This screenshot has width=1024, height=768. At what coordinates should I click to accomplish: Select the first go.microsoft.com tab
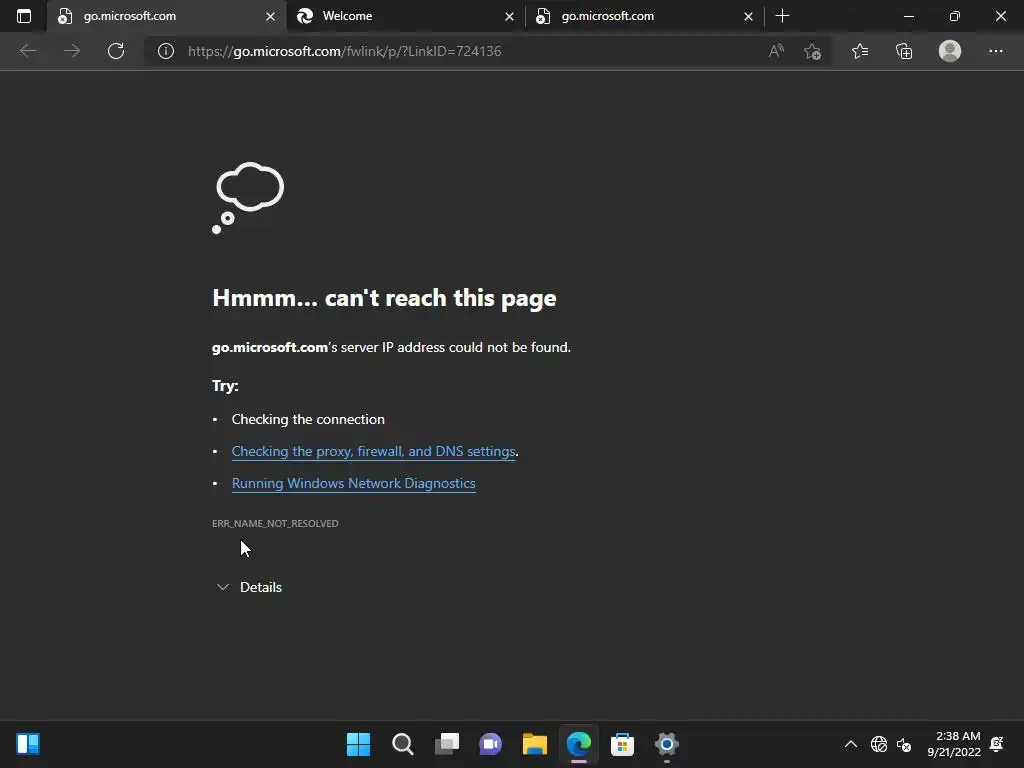pyautogui.click(x=167, y=16)
